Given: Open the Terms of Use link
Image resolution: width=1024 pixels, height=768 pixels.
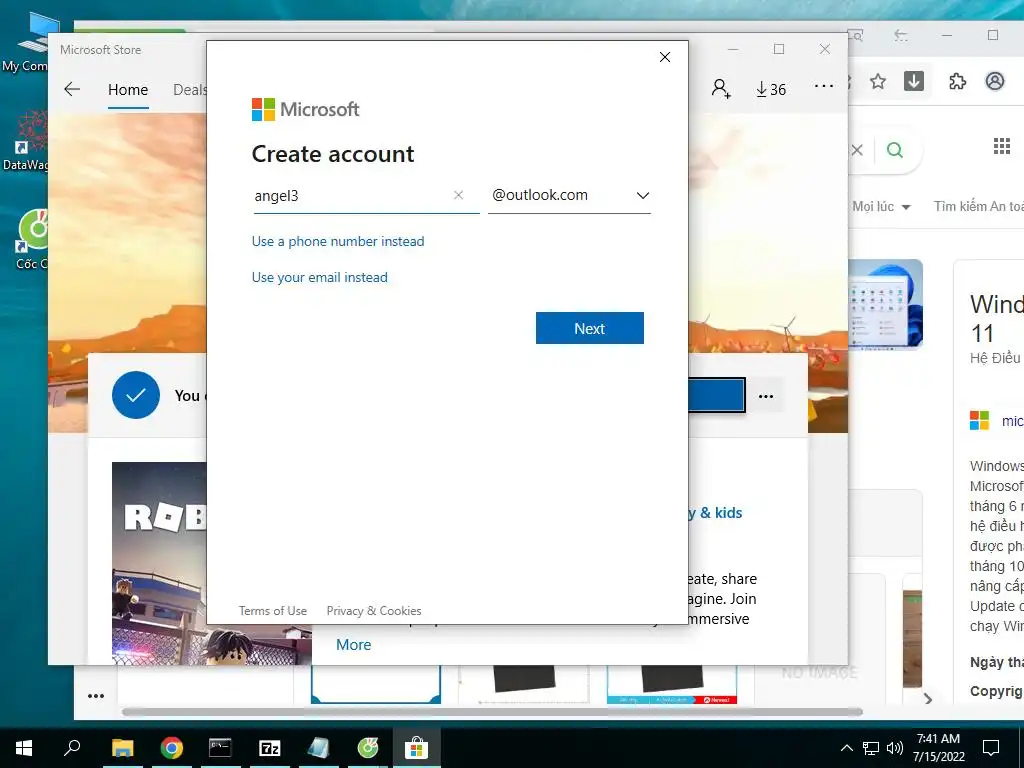Looking at the screenshot, I should 272,611.
